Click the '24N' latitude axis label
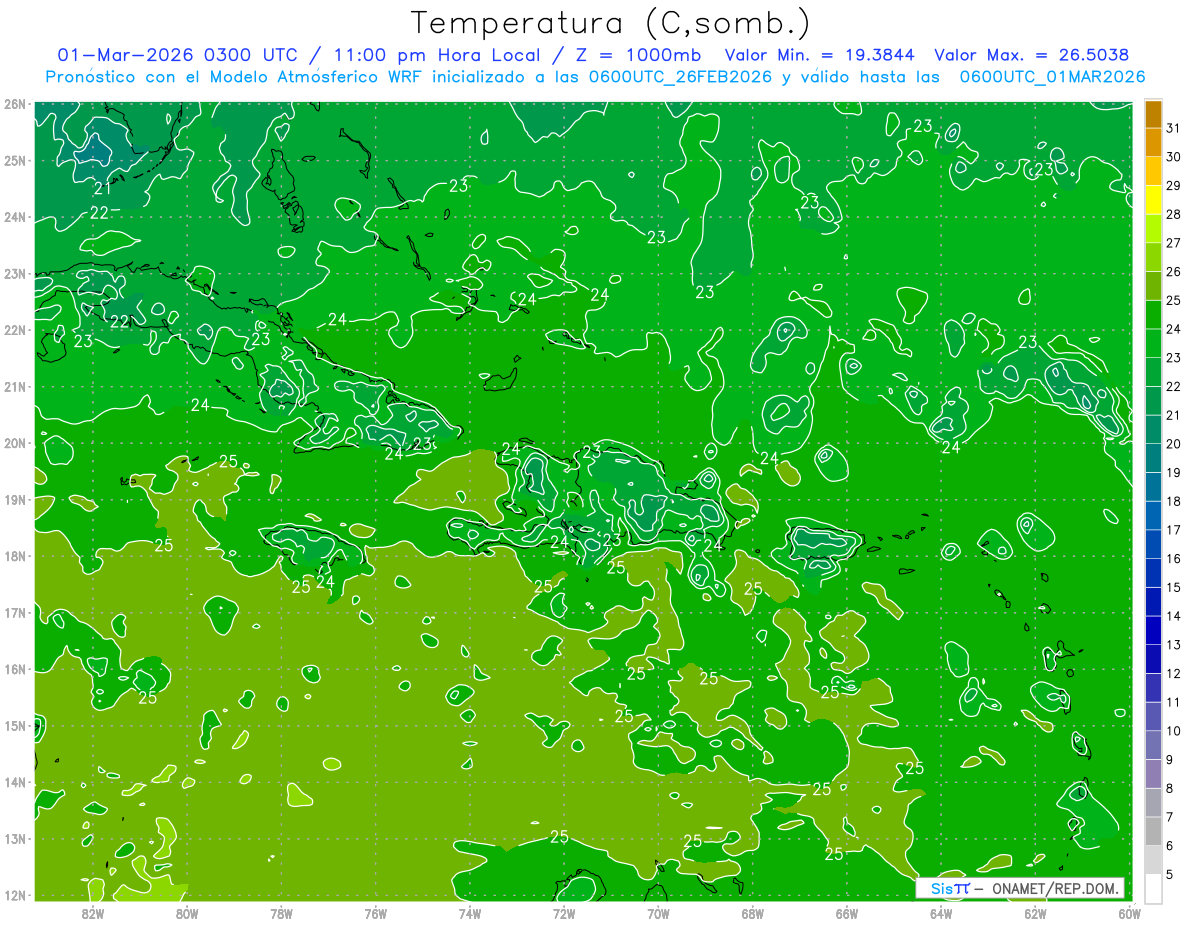1200x927 pixels. click(15, 217)
